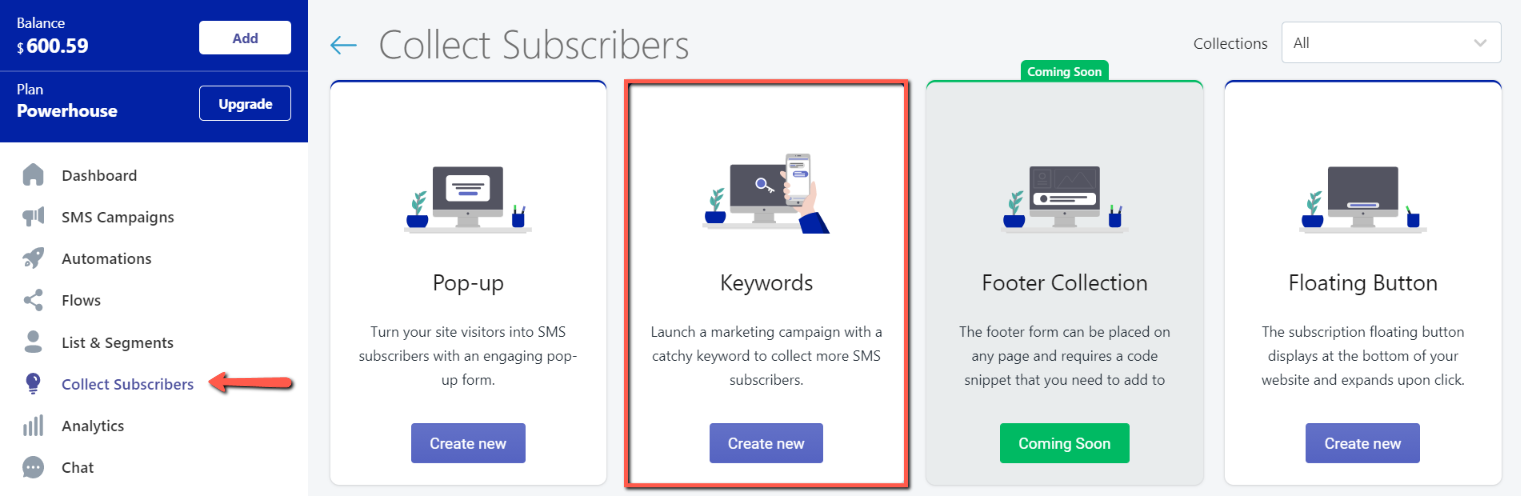Viewport: 1521px width, 496px height.
Task: Click the Chat bubble icon
Action: coord(33,467)
